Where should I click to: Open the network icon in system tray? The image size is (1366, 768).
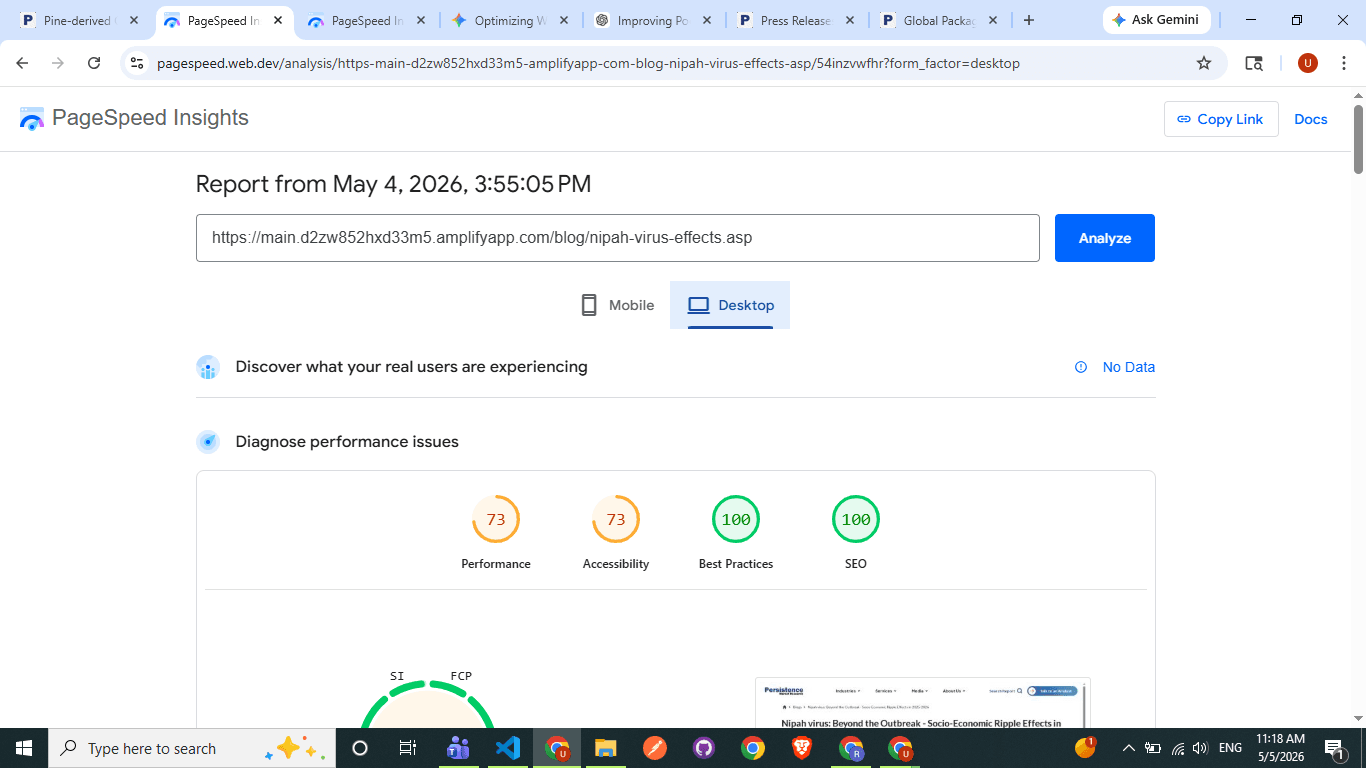tap(1177, 748)
